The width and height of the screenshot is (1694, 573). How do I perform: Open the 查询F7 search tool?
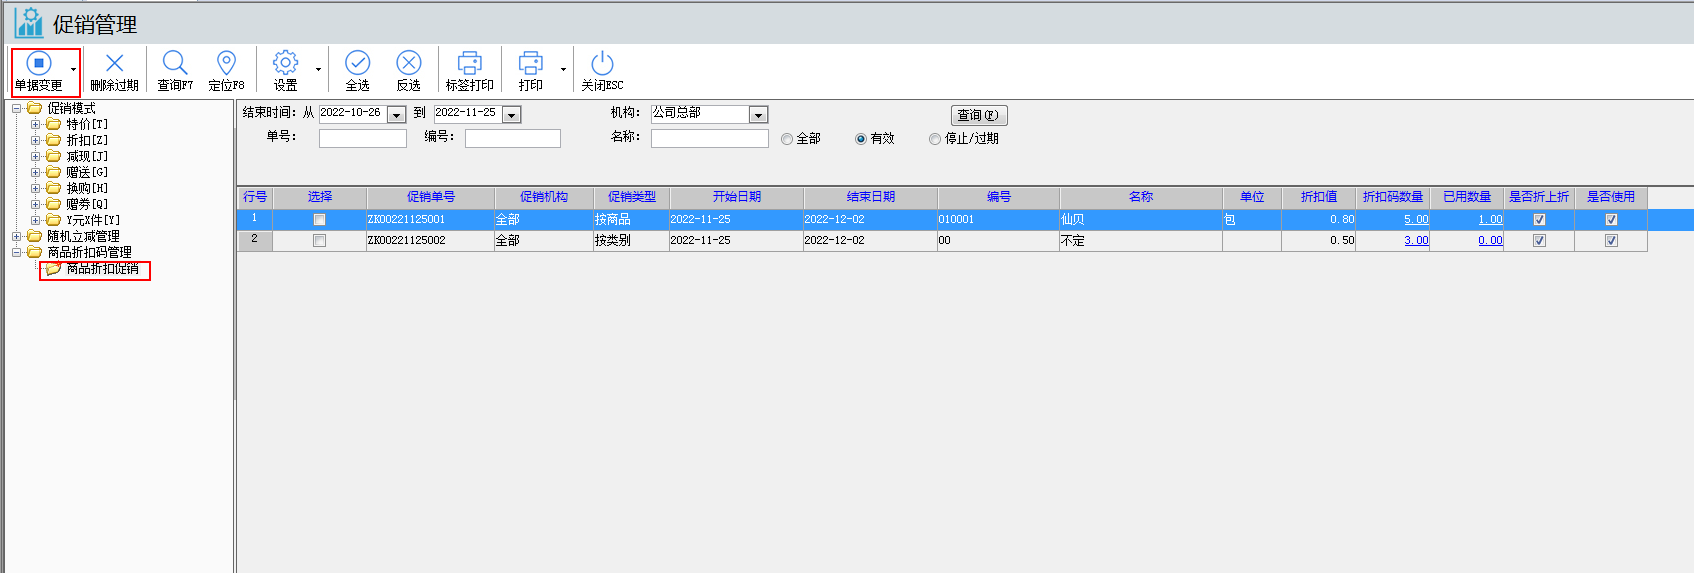(x=175, y=64)
